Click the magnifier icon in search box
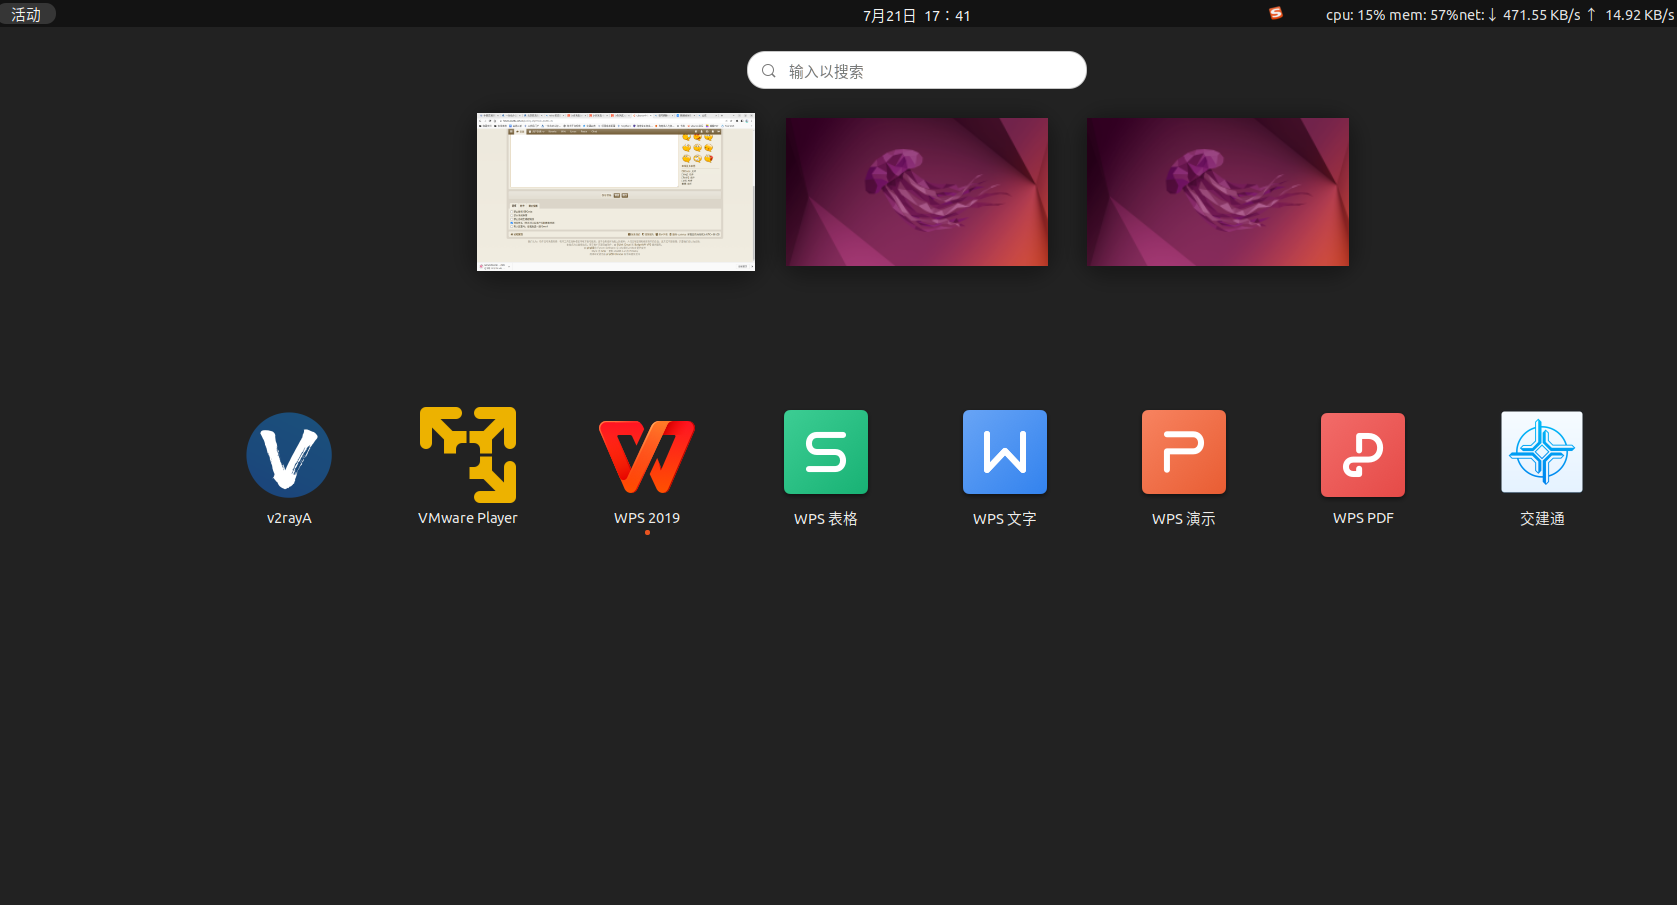Image resolution: width=1677 pixels, height=905 pixels. 769,71
